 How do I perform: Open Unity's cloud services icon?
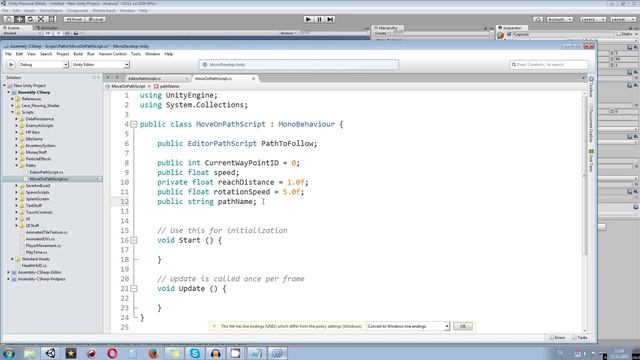[538, 19]
